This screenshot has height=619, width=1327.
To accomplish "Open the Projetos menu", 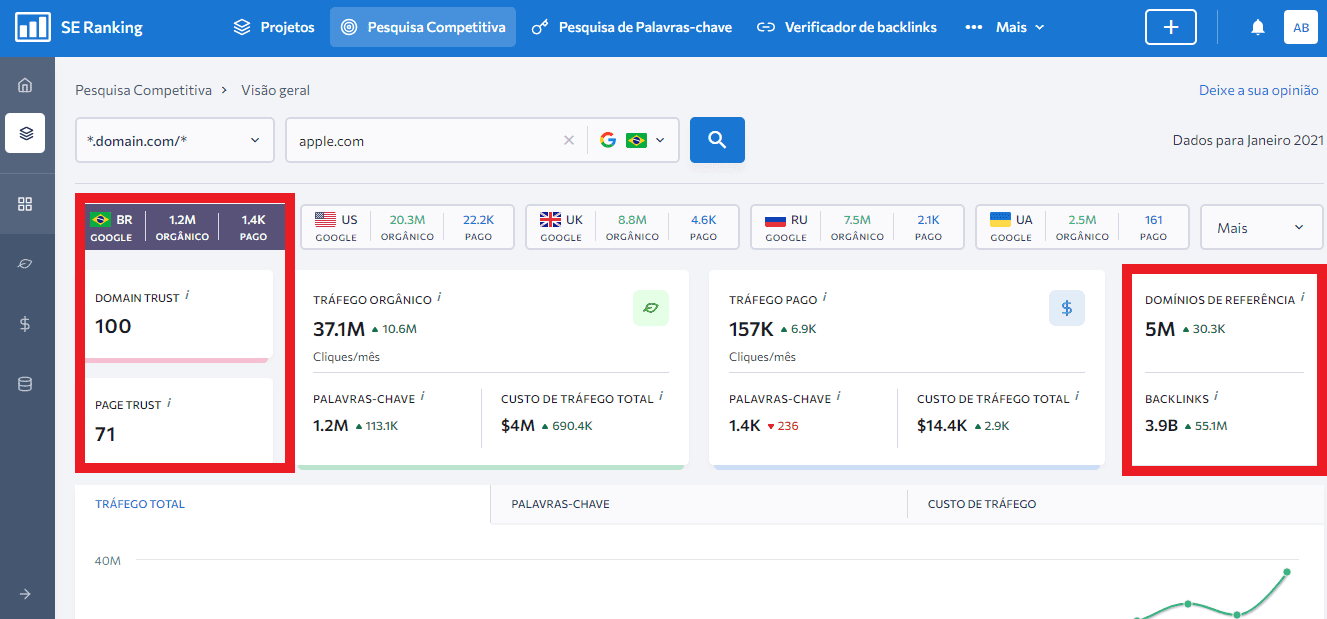I will click(274, 27).
